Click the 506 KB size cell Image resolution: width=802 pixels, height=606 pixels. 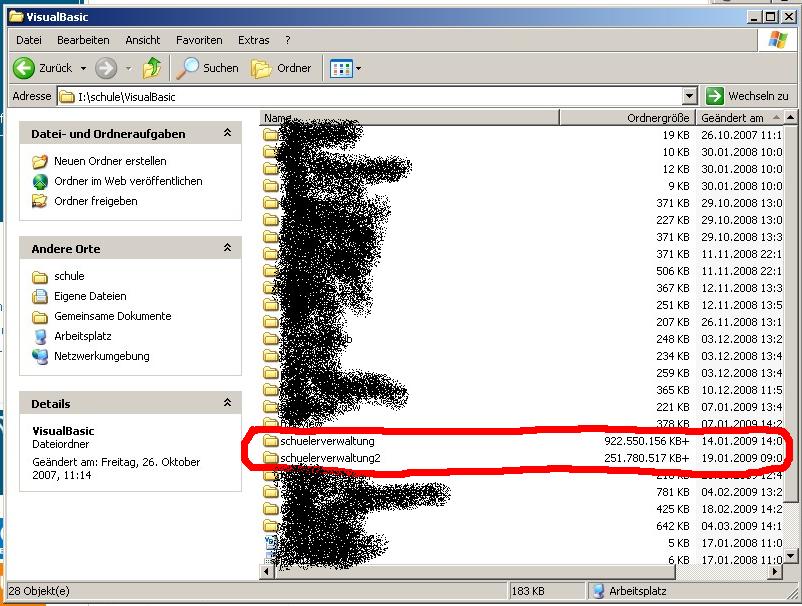(673, 271)
